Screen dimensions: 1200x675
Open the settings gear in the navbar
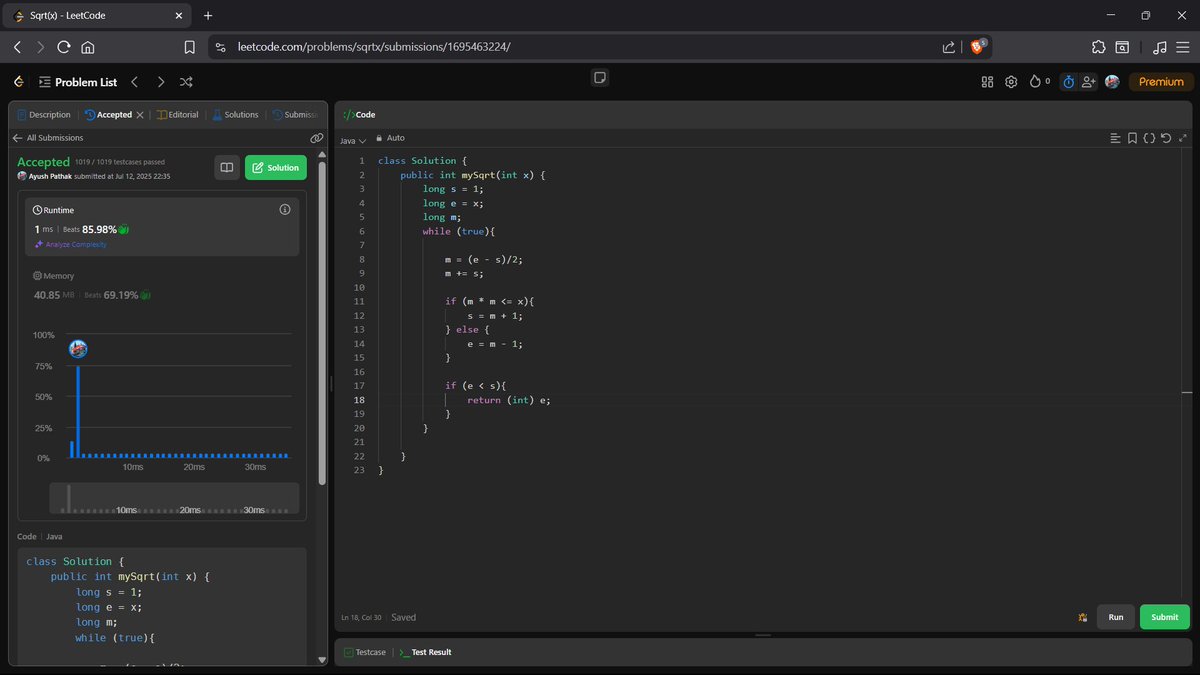(x=1010, y=81)
